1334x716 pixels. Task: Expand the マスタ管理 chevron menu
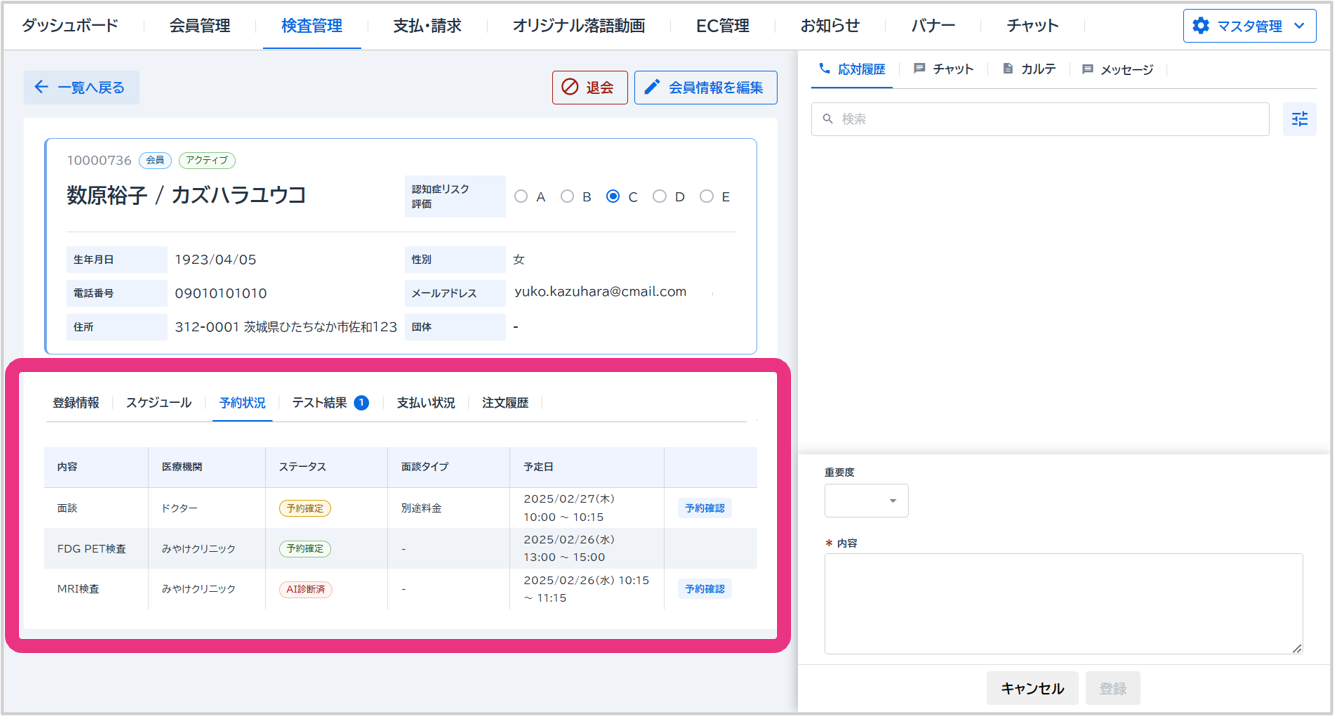[1298, 26]
